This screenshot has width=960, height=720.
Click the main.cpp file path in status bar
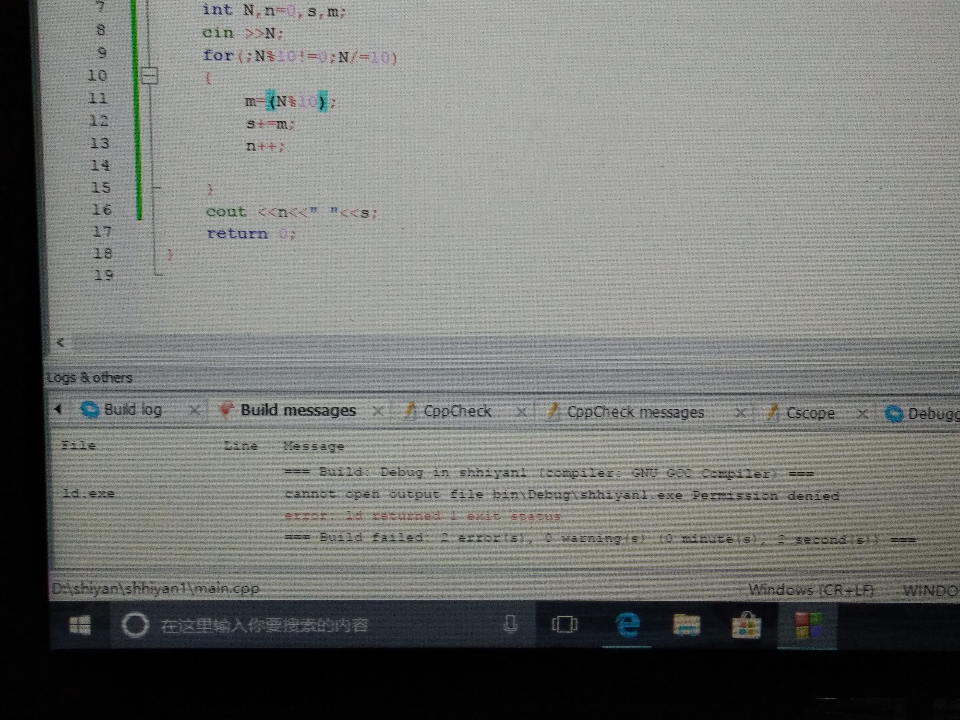[156, 588]
